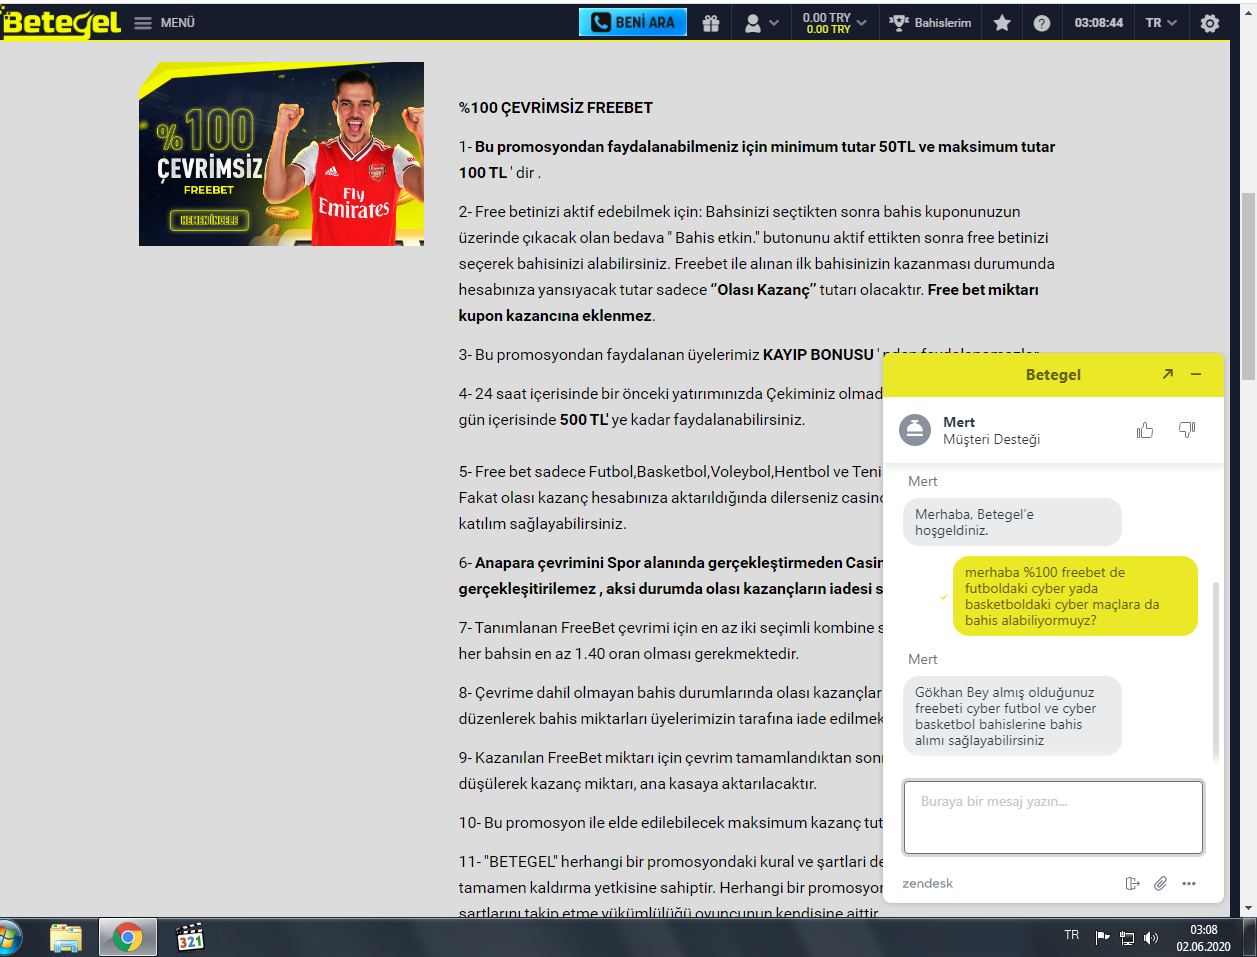The width and height of the screenshot is (1257, 957).
Task: Open Bahislerim my bets
Action: click(931, 23)
